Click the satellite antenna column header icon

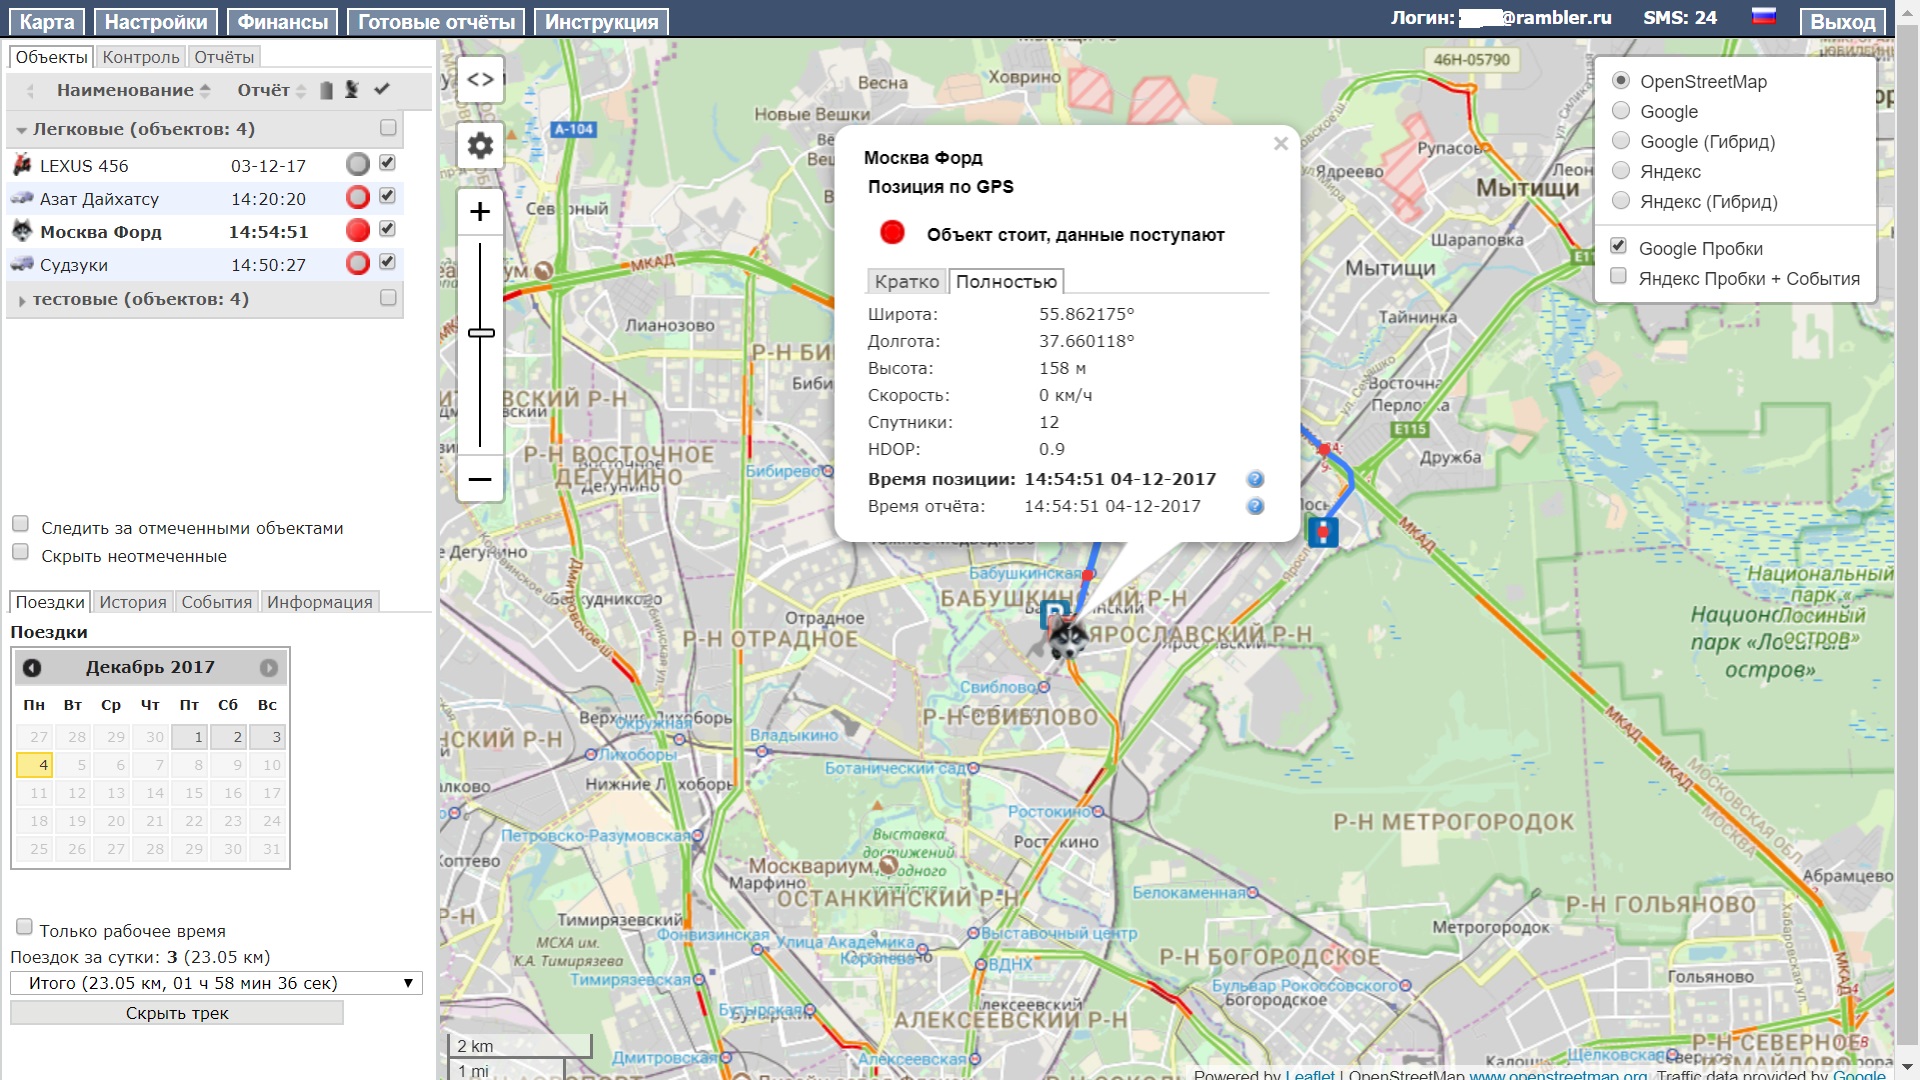click(x=352, y=90)
